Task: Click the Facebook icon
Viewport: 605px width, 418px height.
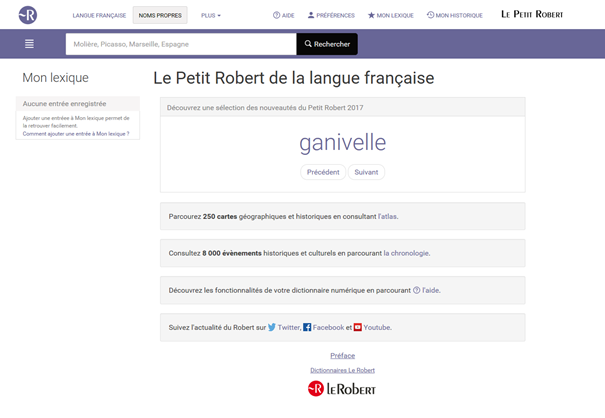Action: [307, 327]
